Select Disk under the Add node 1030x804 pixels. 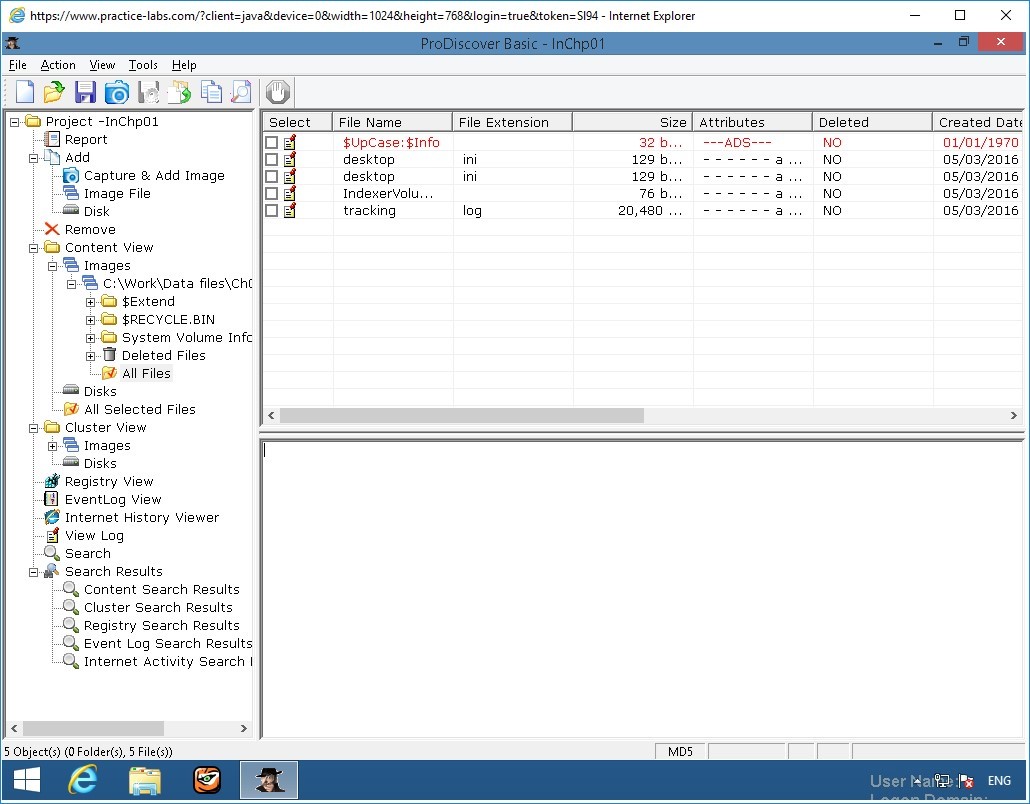tap(97, 212)
